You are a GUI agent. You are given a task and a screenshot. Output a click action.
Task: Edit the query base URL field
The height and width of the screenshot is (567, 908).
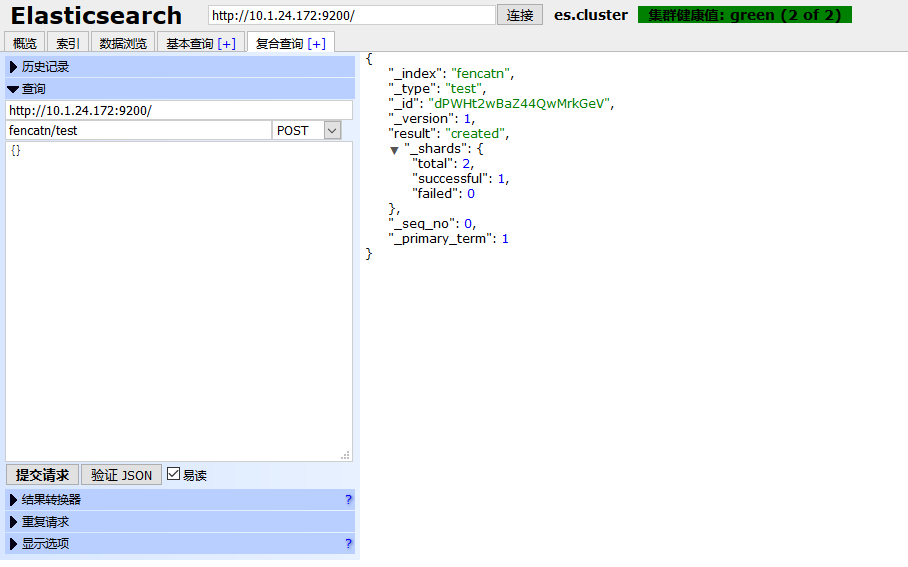pos(179,111)
